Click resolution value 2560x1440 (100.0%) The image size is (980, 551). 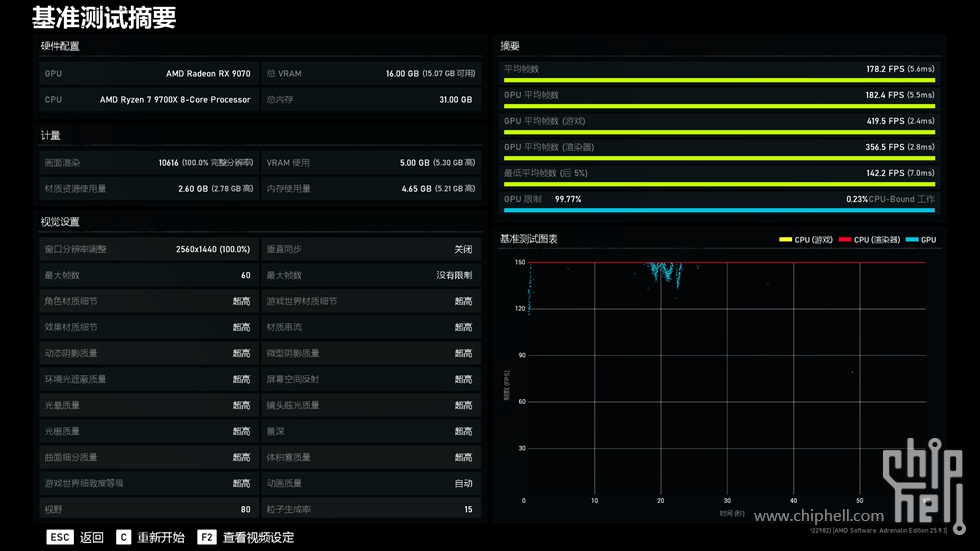coord(213,249)
